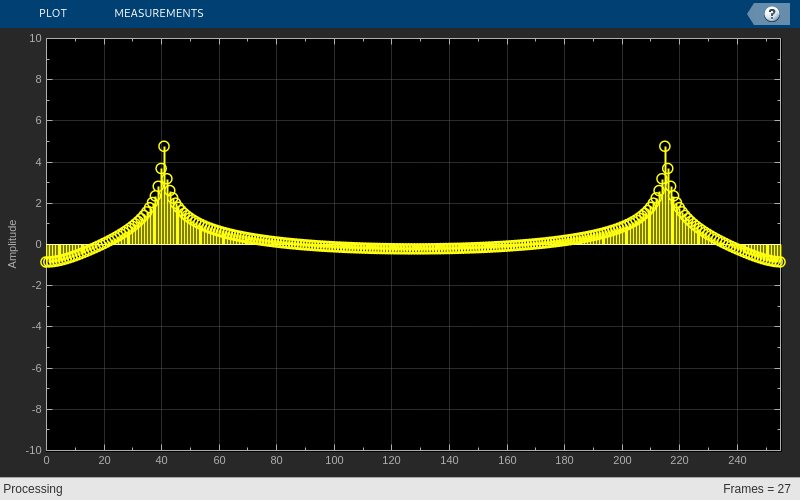800x500 pixels.
Task: Click the Processing status text
Action: click(33, 489)
